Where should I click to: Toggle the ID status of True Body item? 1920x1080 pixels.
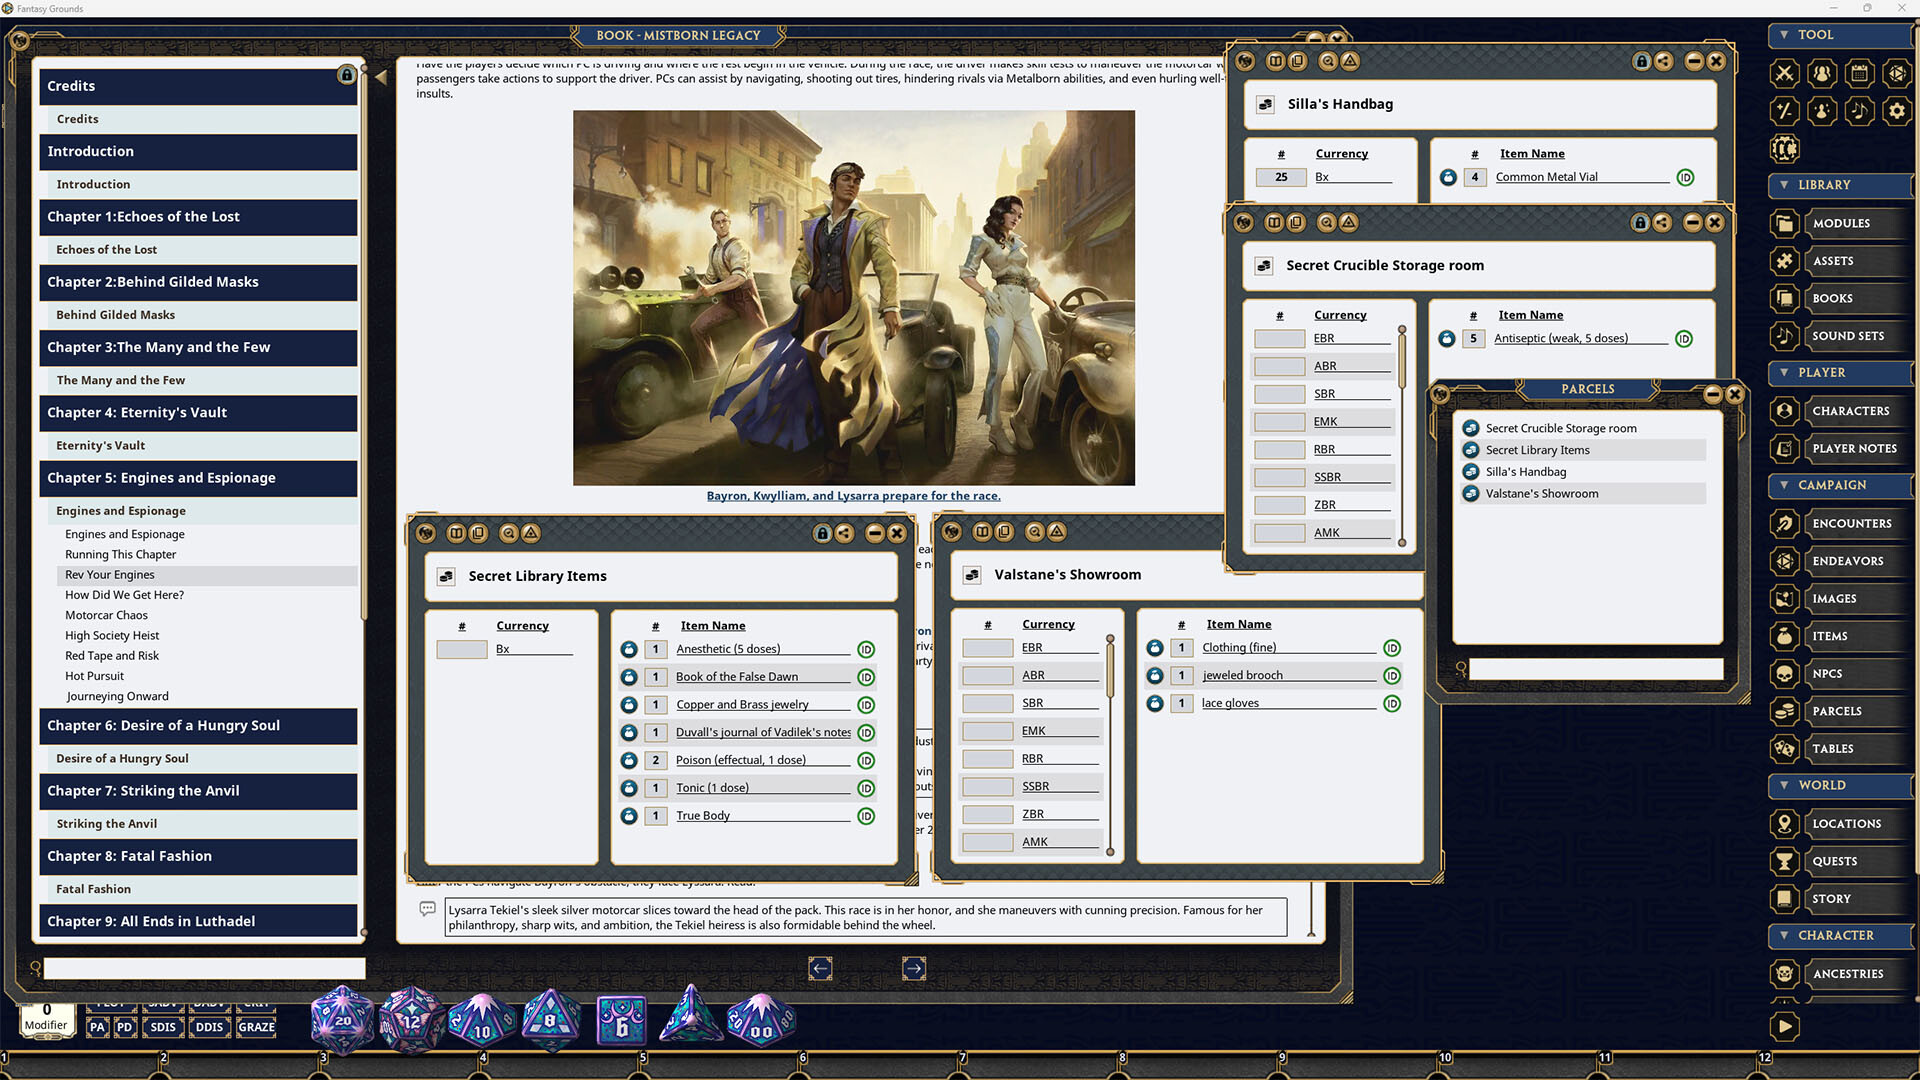pos(866,816)
